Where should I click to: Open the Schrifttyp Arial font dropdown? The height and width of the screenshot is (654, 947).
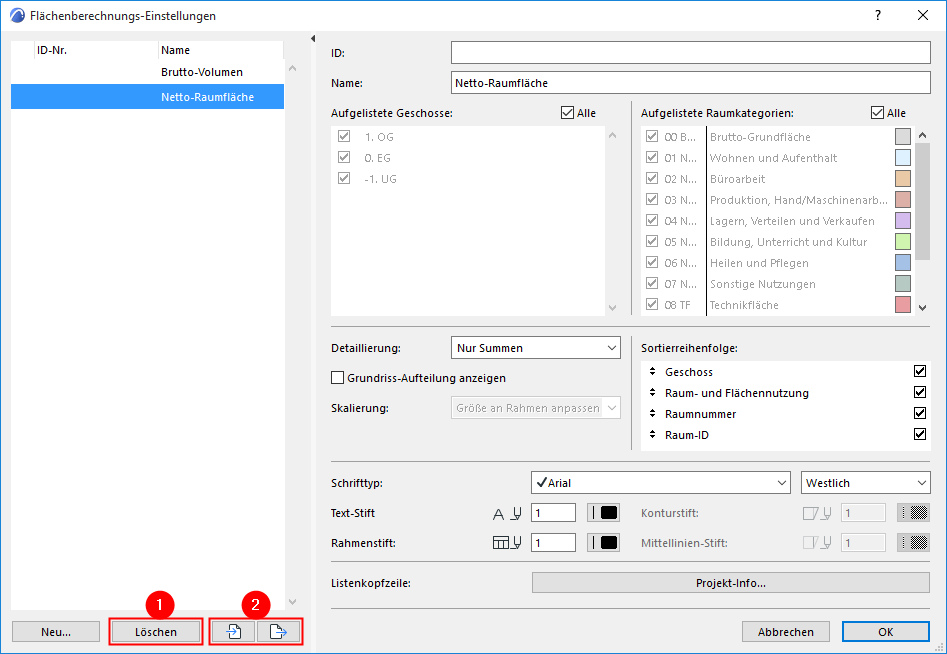[x=661, y=482]
